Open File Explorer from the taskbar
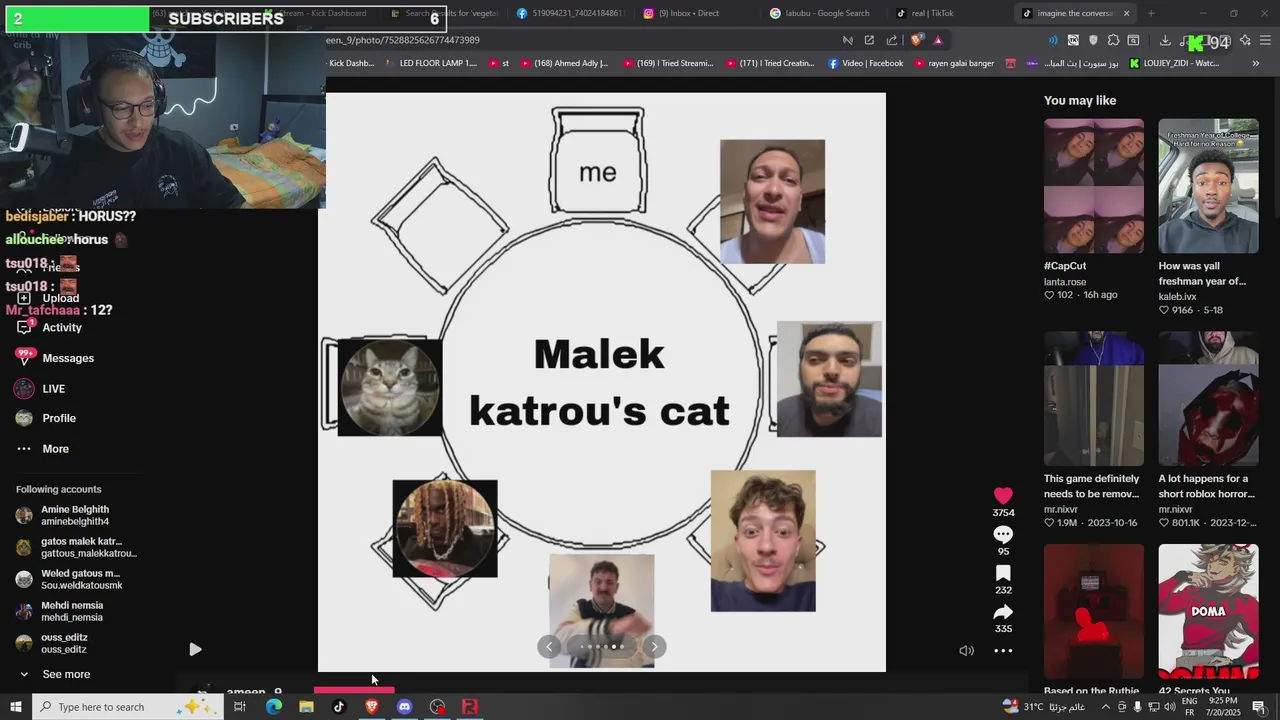This screenshot has height=720, width=1280. click(x=306, y=707)
